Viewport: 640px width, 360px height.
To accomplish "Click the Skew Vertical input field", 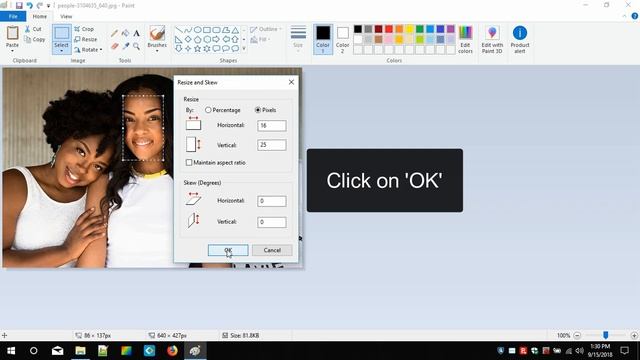I will [272, 222].
